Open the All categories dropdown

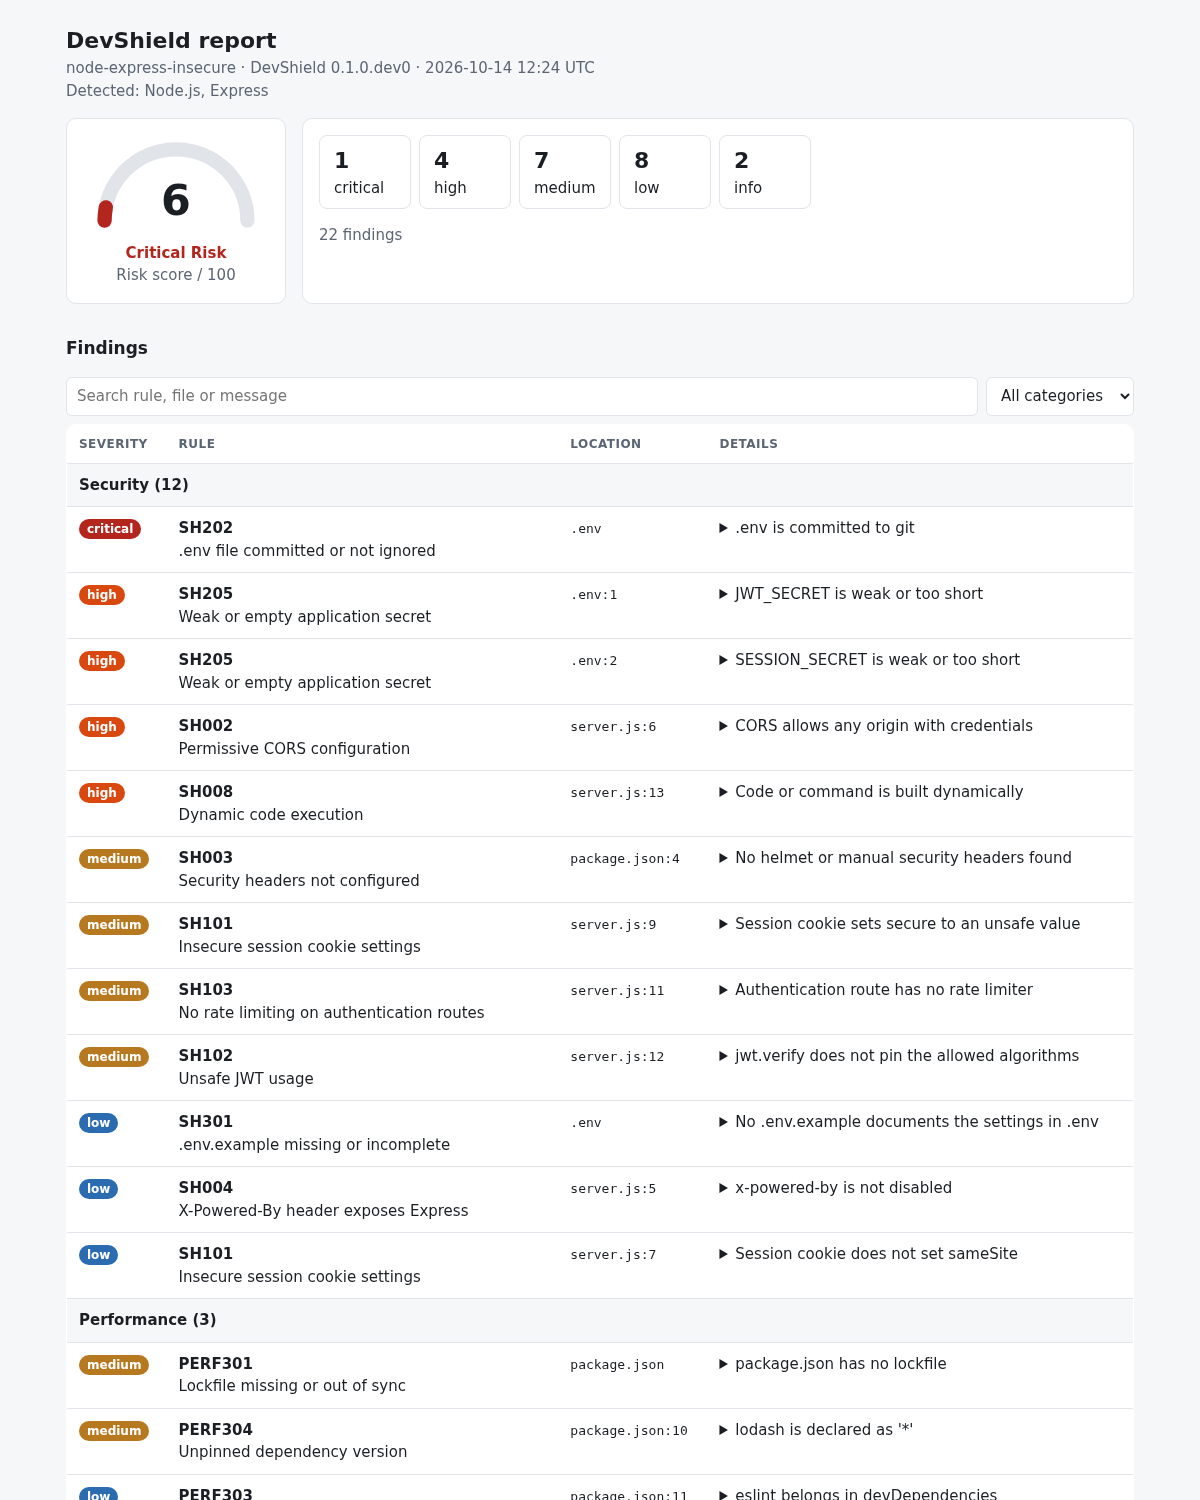click(1059, 396)
